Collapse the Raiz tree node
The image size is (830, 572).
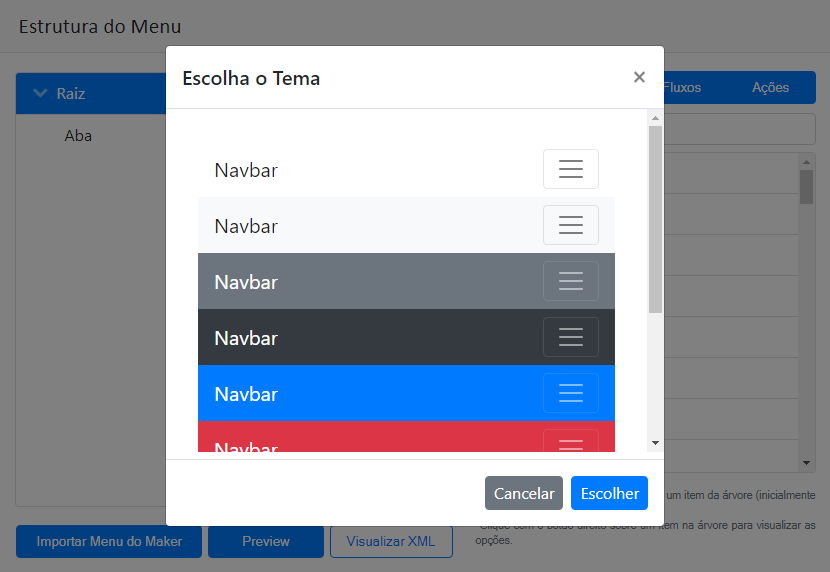(41, 94)
